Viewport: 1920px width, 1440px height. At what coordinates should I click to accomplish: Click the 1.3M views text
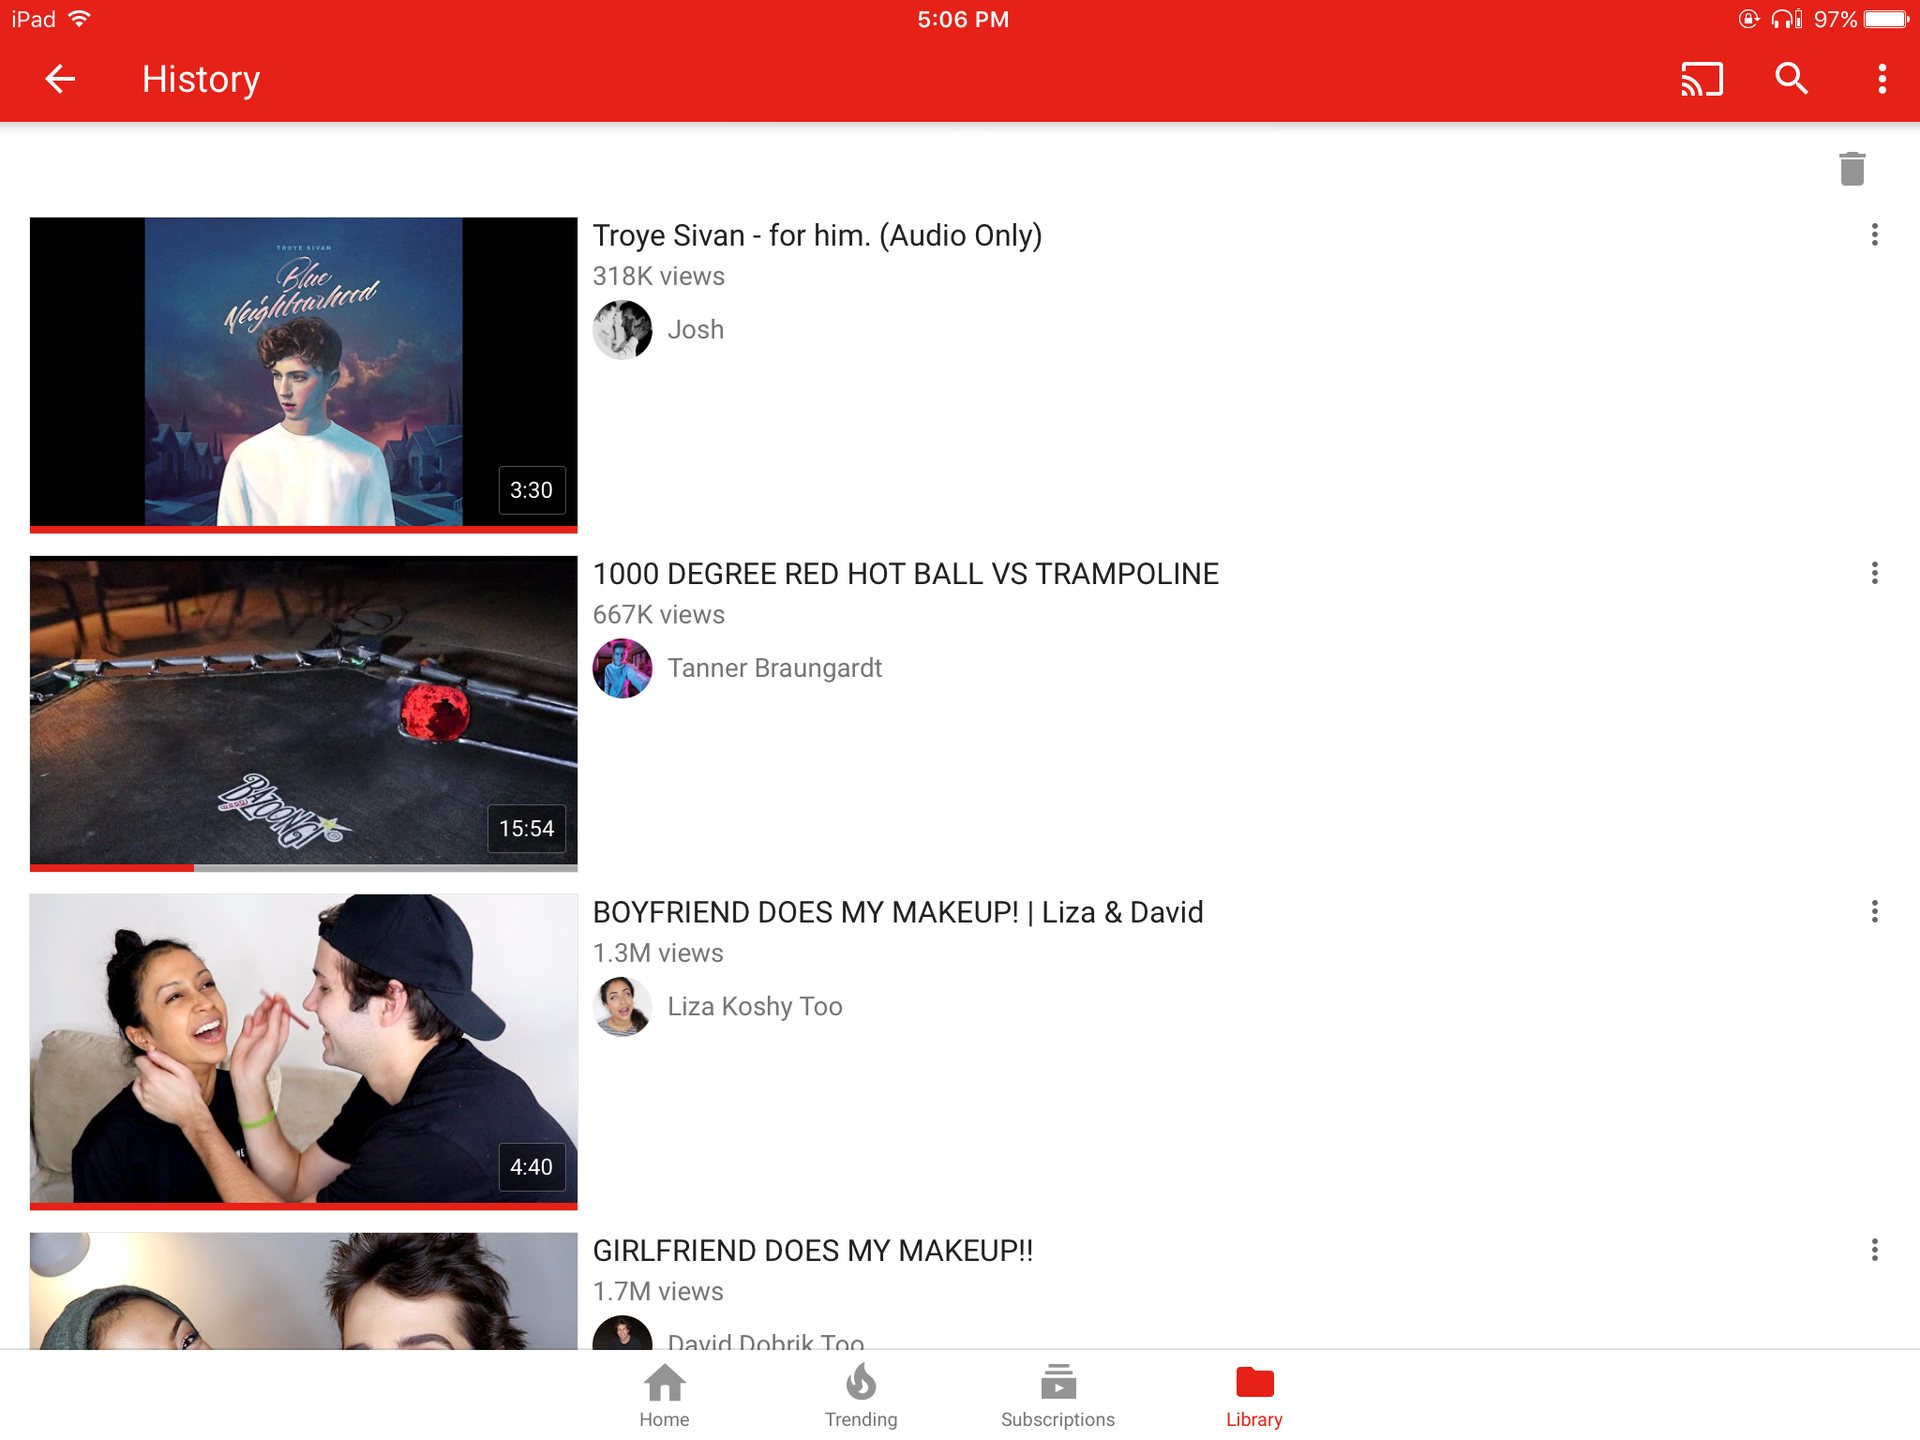[x=658, y=953]
